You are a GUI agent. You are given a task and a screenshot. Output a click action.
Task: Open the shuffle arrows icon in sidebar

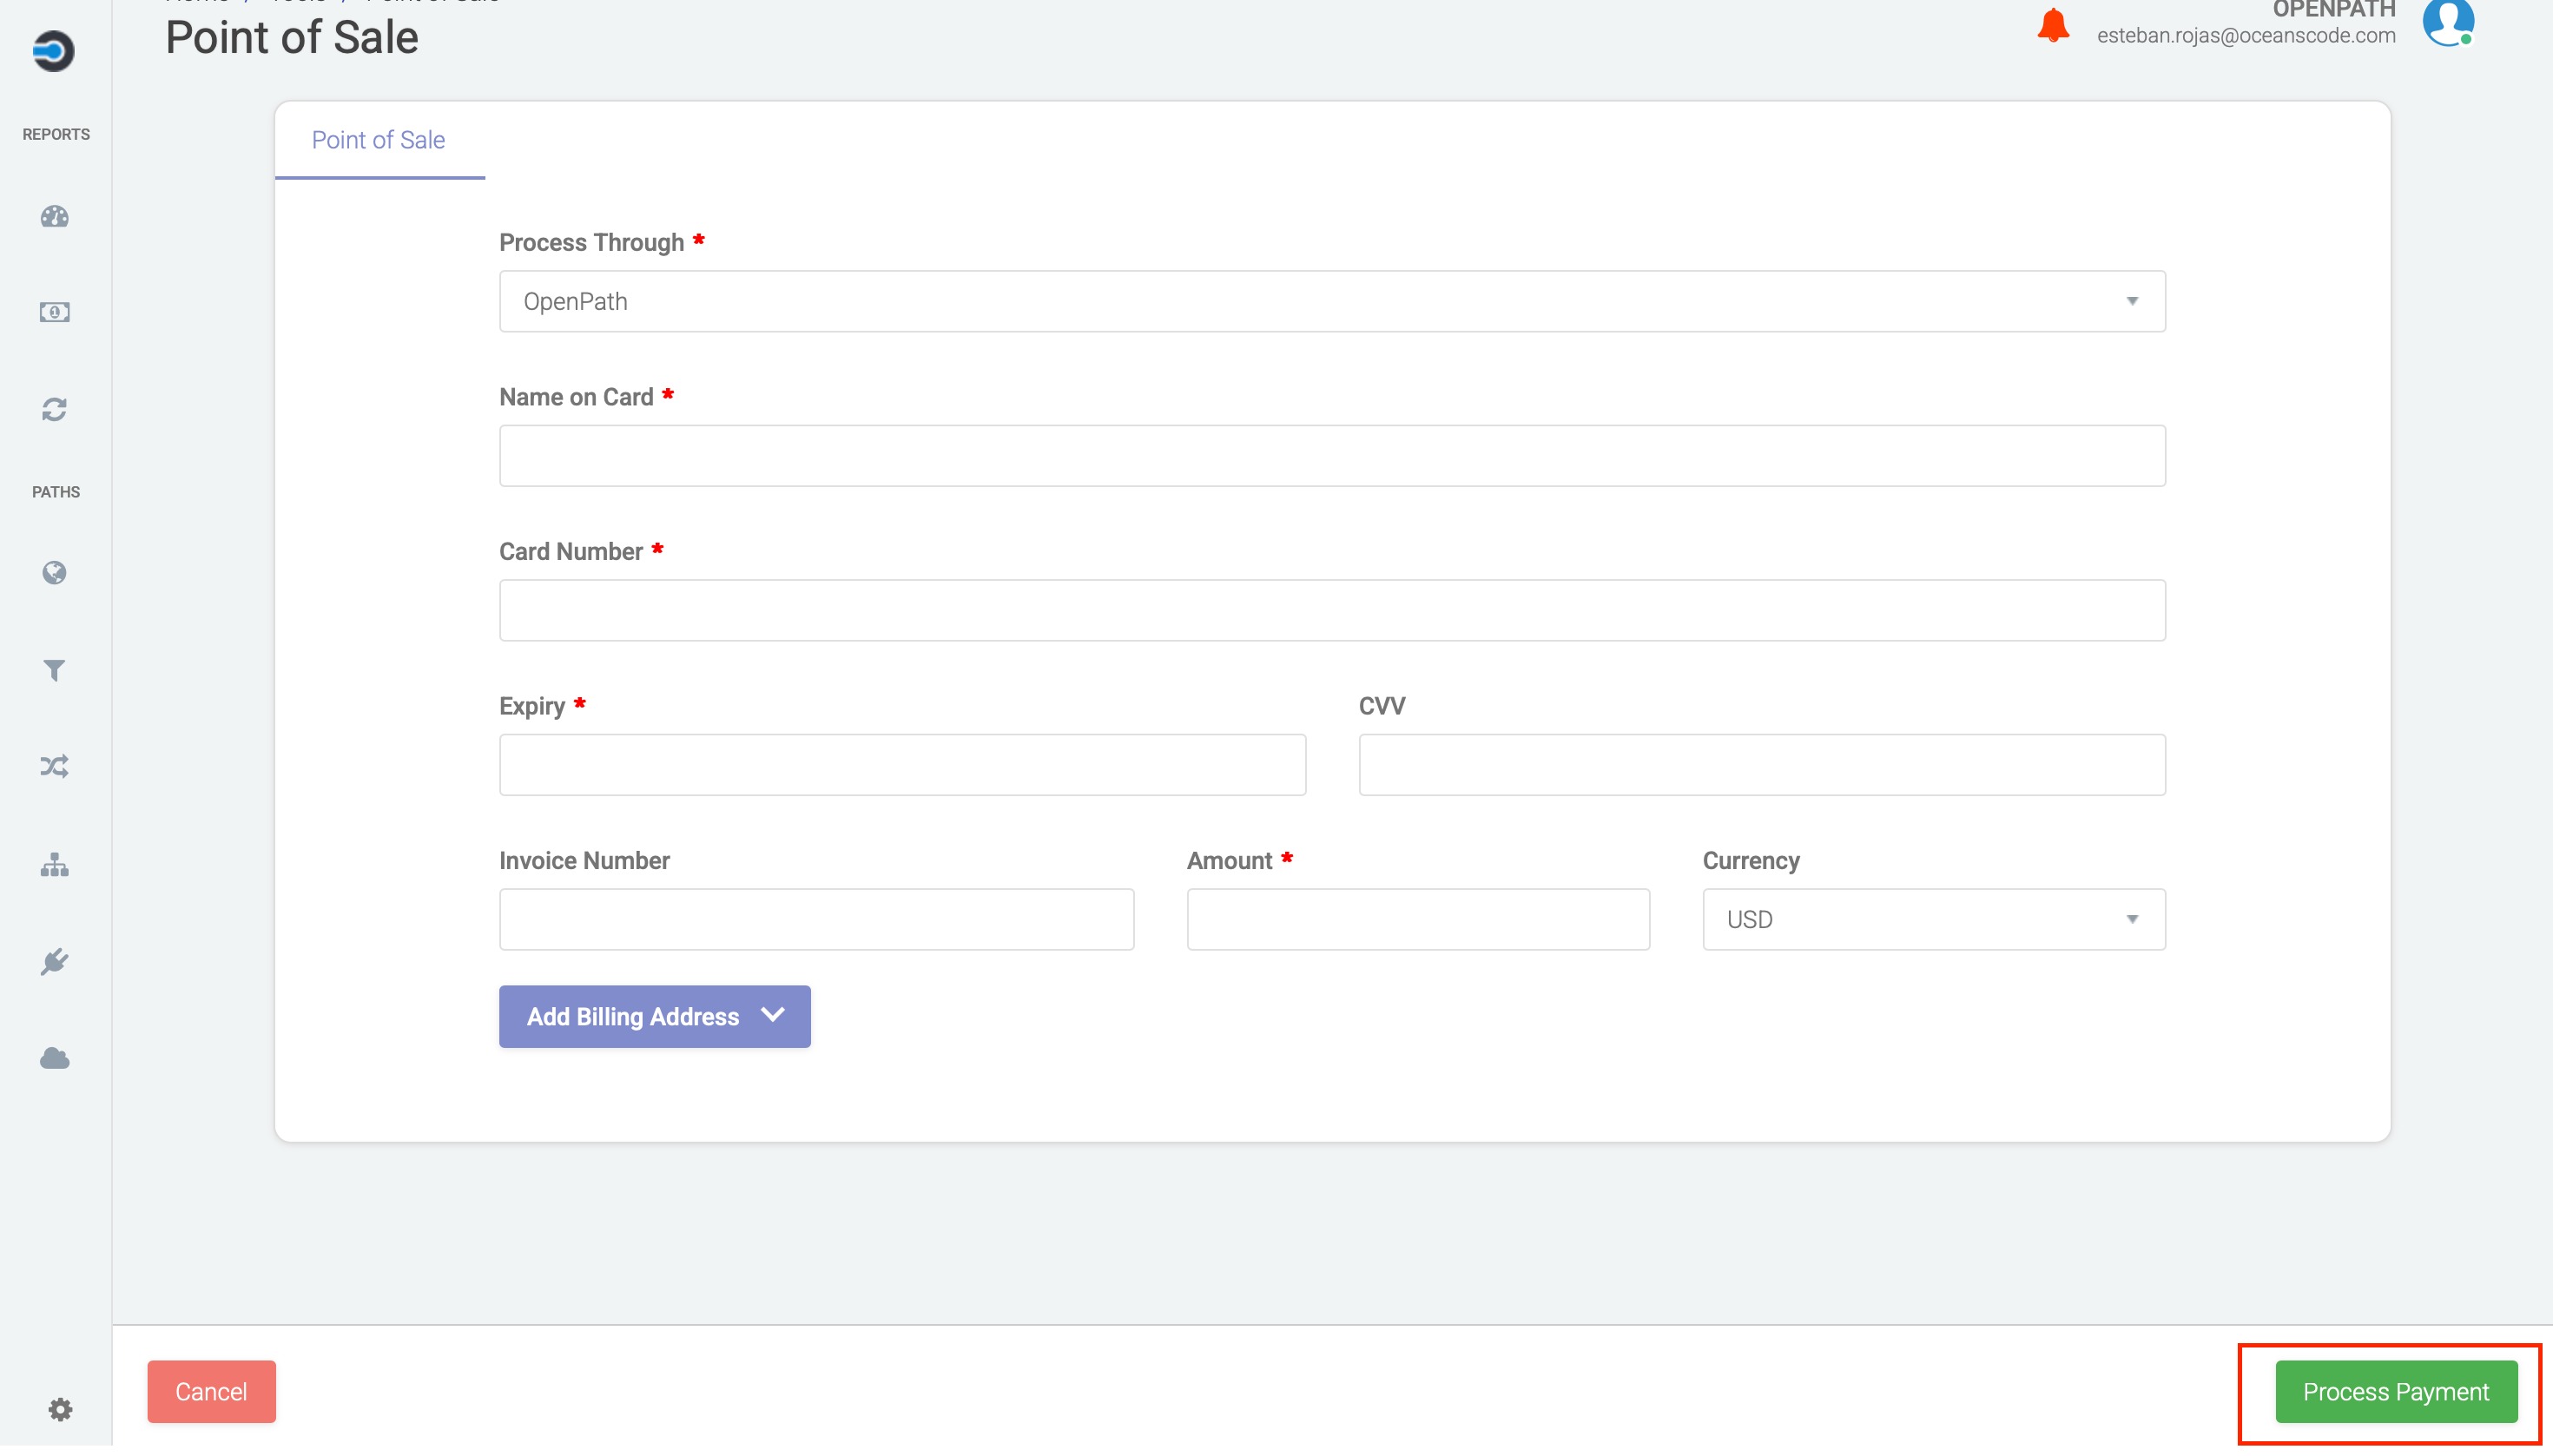click(55, 767)
